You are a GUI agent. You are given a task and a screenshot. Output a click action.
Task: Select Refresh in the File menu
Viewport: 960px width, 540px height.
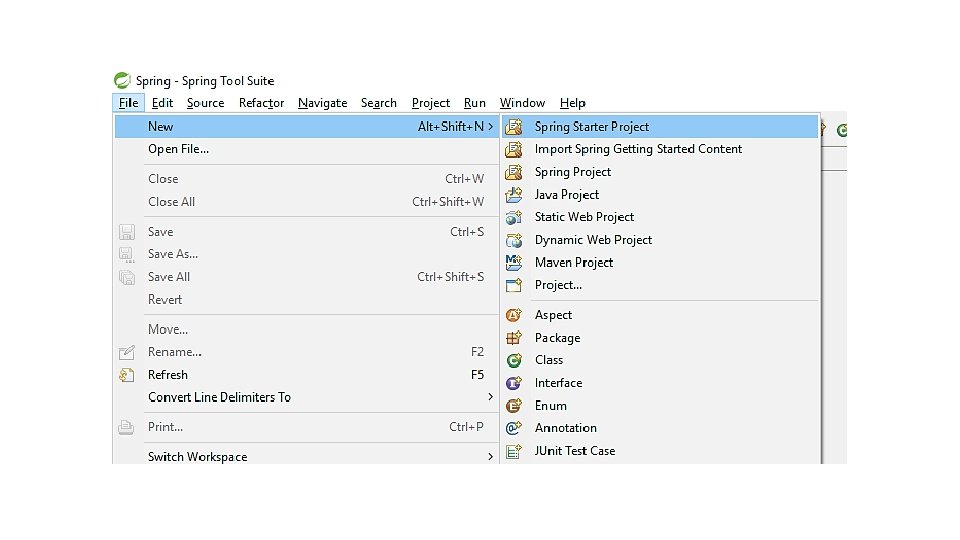tap(307, 375)
